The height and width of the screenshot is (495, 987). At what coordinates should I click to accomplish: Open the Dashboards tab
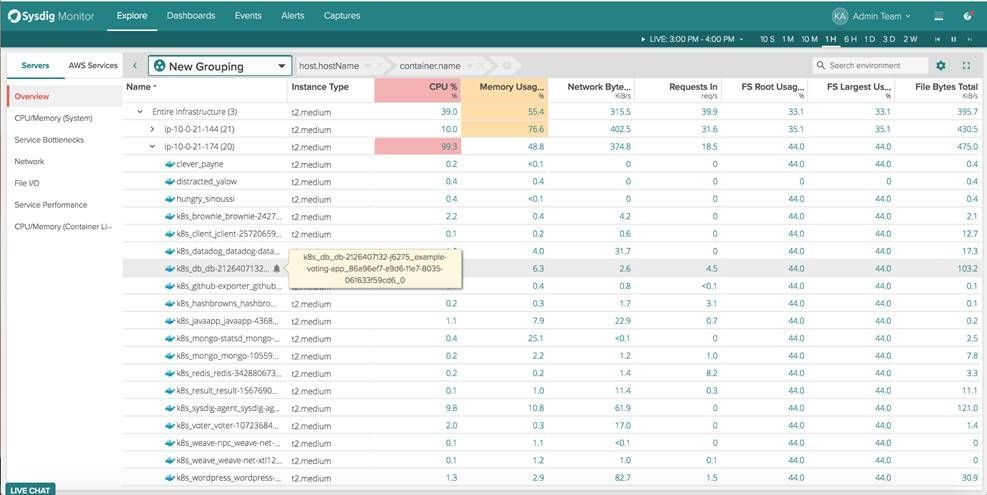tap(191, 16)
